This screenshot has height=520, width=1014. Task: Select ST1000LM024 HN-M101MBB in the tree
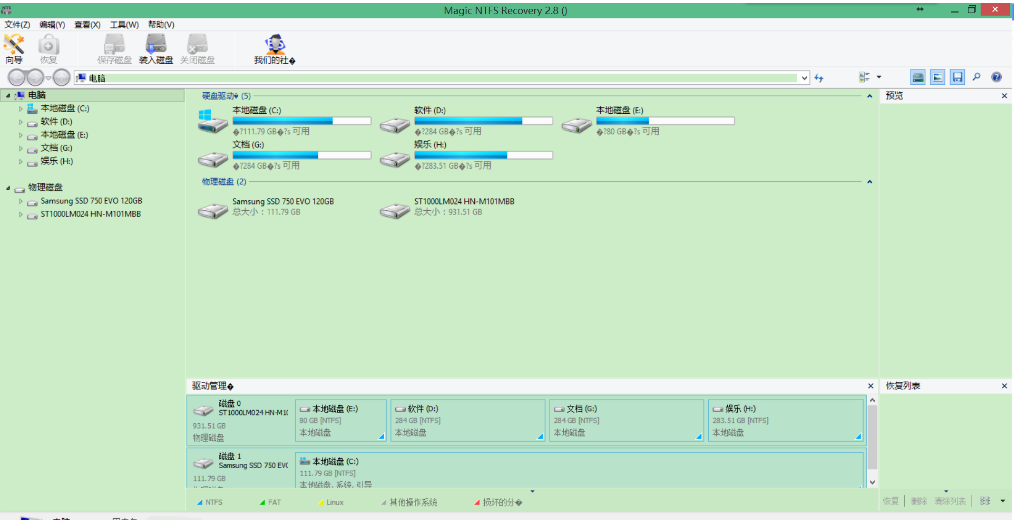[x=91, y=214]
